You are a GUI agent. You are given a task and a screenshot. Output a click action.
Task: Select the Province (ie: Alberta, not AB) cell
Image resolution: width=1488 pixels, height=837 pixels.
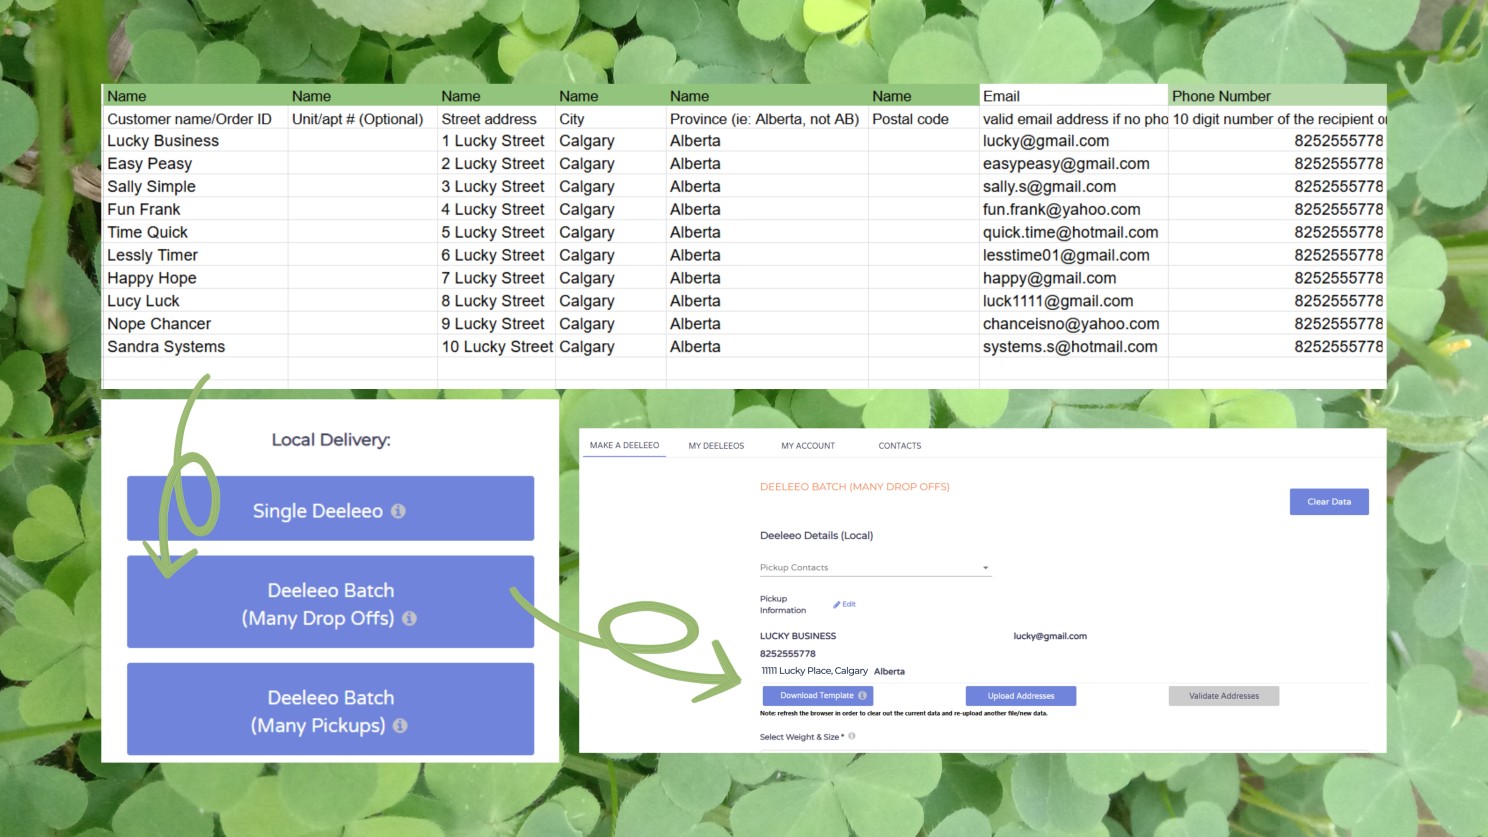[x=767, y=119]
